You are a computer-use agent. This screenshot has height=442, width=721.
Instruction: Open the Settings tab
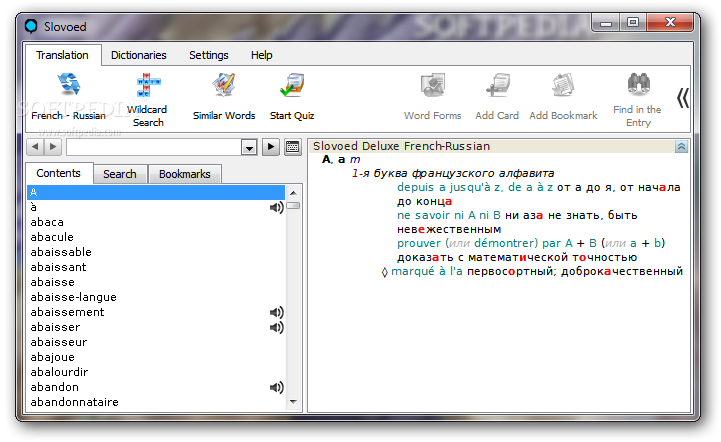pyautogui.click(x=209, y=55)
